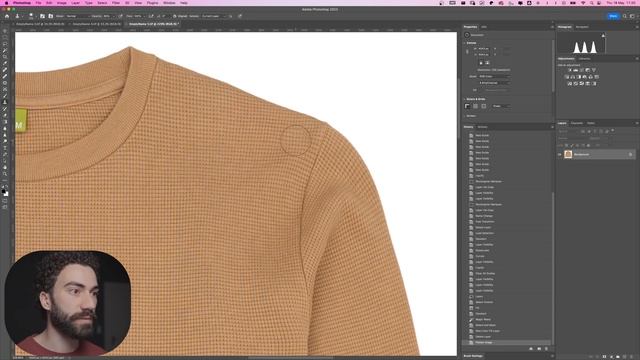Switch to the Channels tab
Image resolution: width=640 pixels, height=360 pixels.
click(577, 123)
